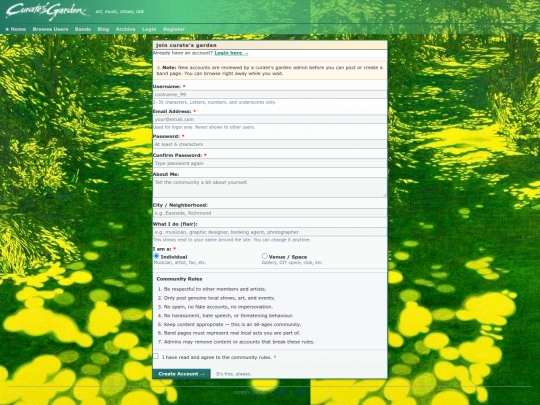Focus the Email Address field

[270, 119]
